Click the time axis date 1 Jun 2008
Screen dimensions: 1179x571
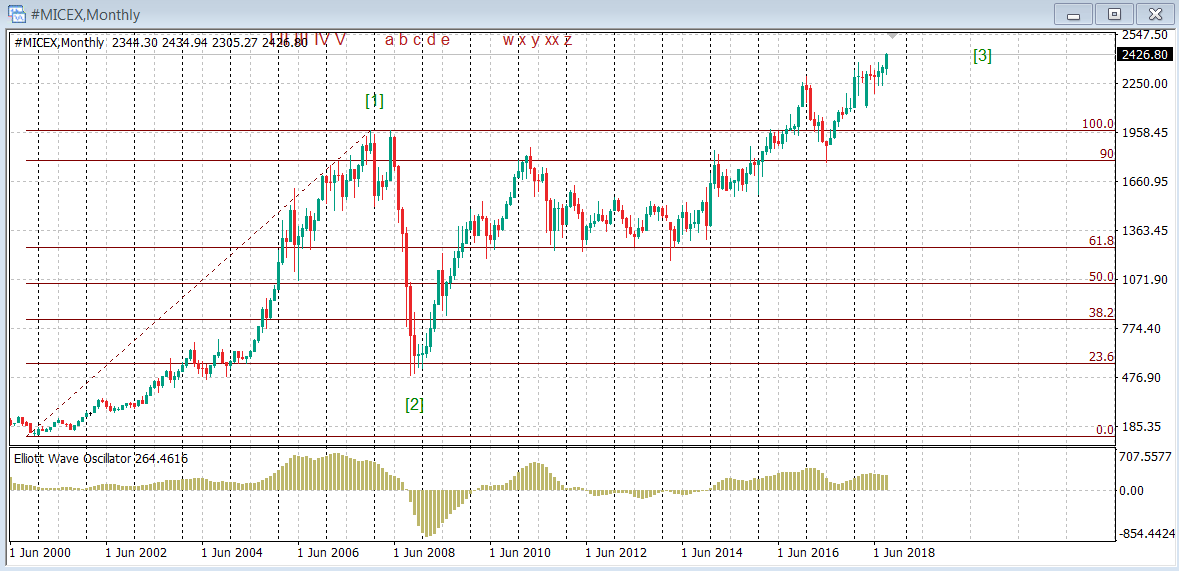click(424, 553)
